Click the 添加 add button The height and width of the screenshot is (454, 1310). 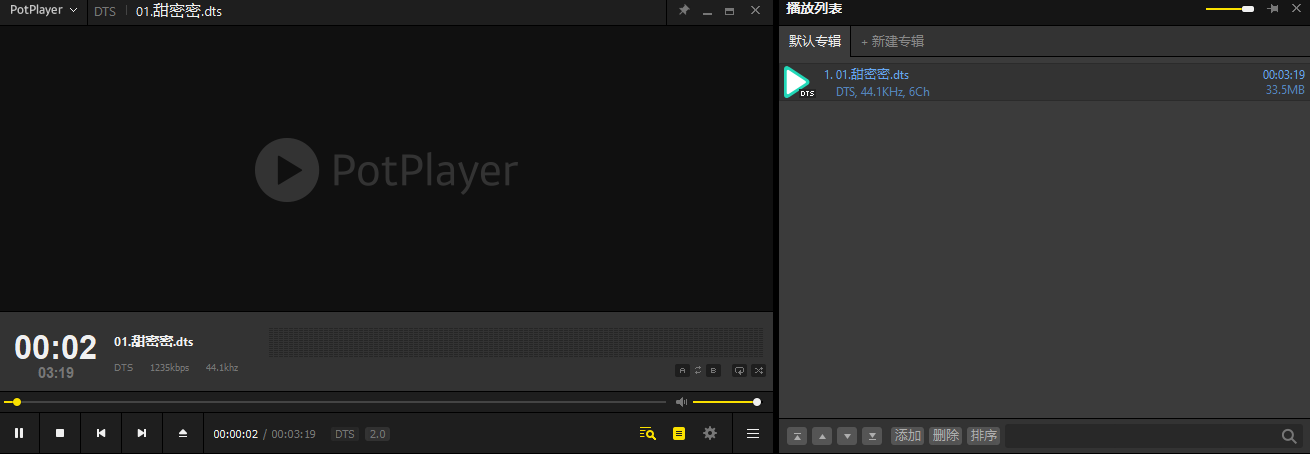[x=908, y=436]
